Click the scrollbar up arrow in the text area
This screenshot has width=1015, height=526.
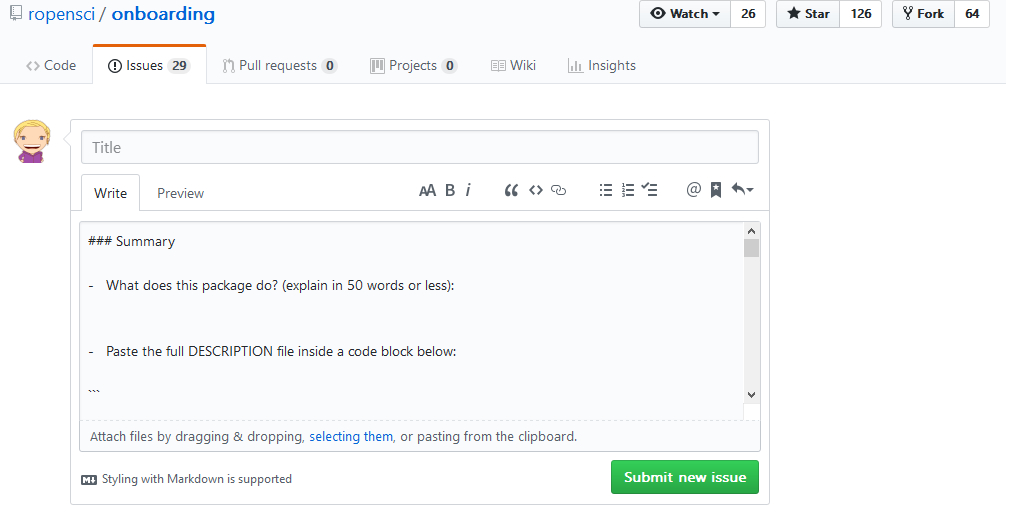[752, 231]
